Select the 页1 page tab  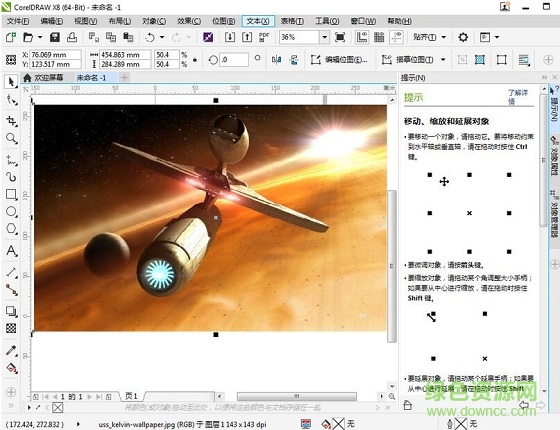tap(131, 396)
